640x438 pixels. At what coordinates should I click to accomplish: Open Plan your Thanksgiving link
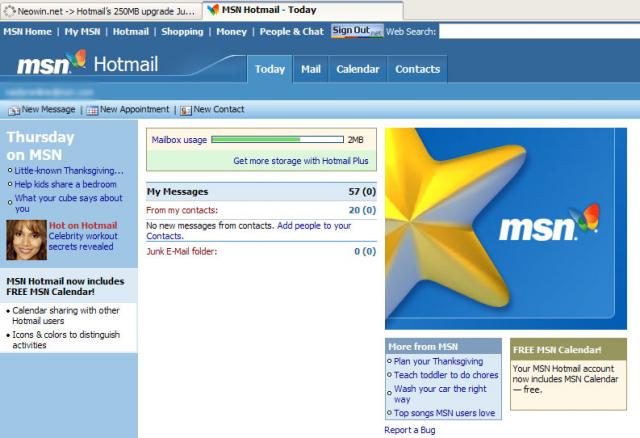[438, 361]
